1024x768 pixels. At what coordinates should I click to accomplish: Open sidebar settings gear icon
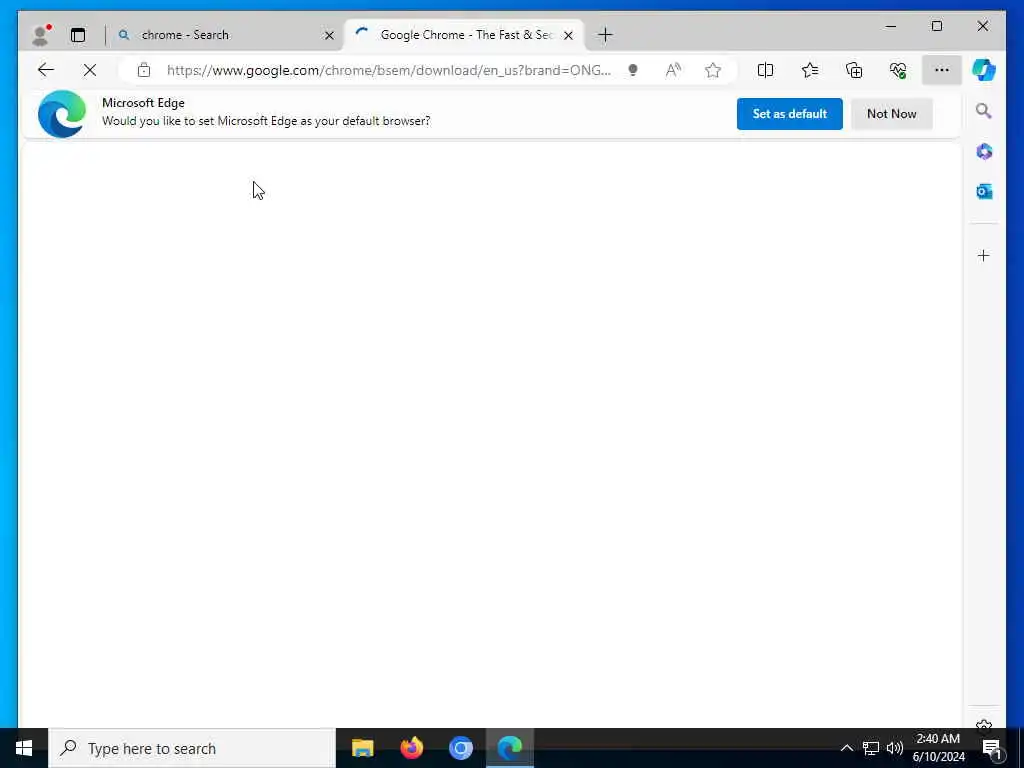click(984, 724)
